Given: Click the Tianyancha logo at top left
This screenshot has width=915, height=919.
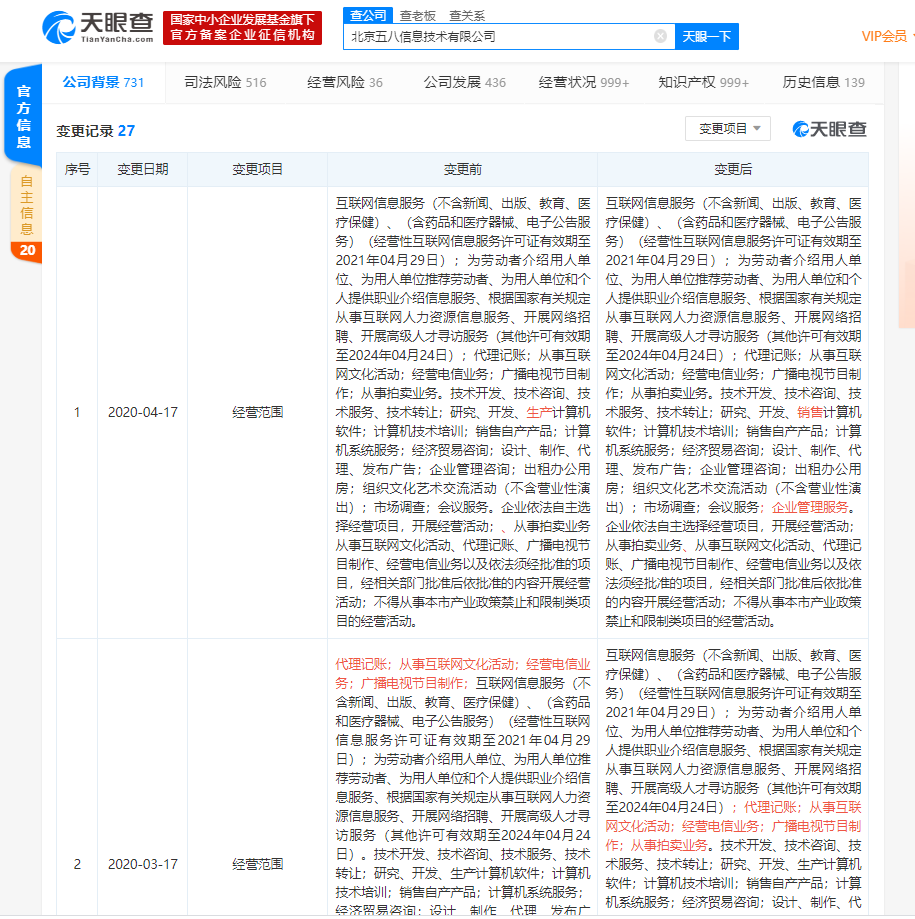Looking at the screenshot, I should pyautogui.click(x=98, y=28).
